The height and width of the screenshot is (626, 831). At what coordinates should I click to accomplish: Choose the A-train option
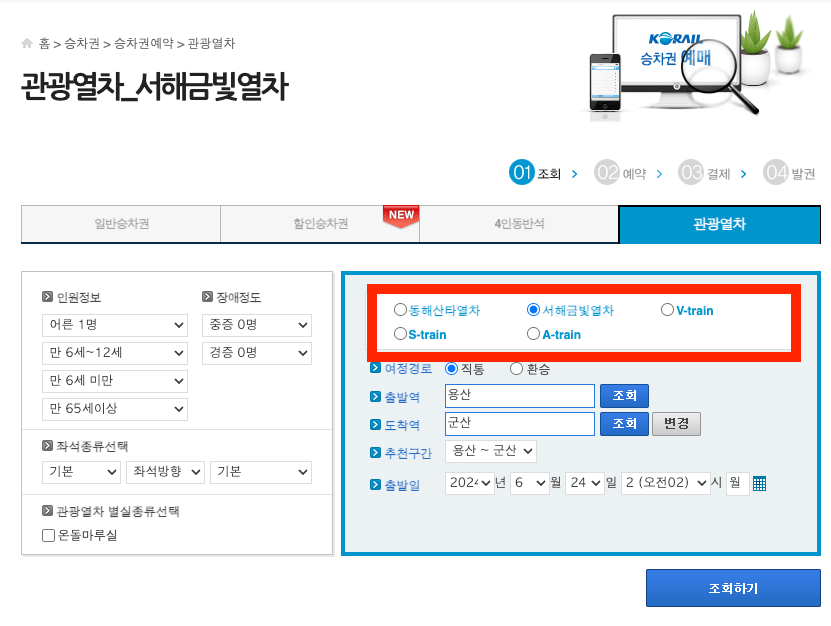(x=533, y=334)
